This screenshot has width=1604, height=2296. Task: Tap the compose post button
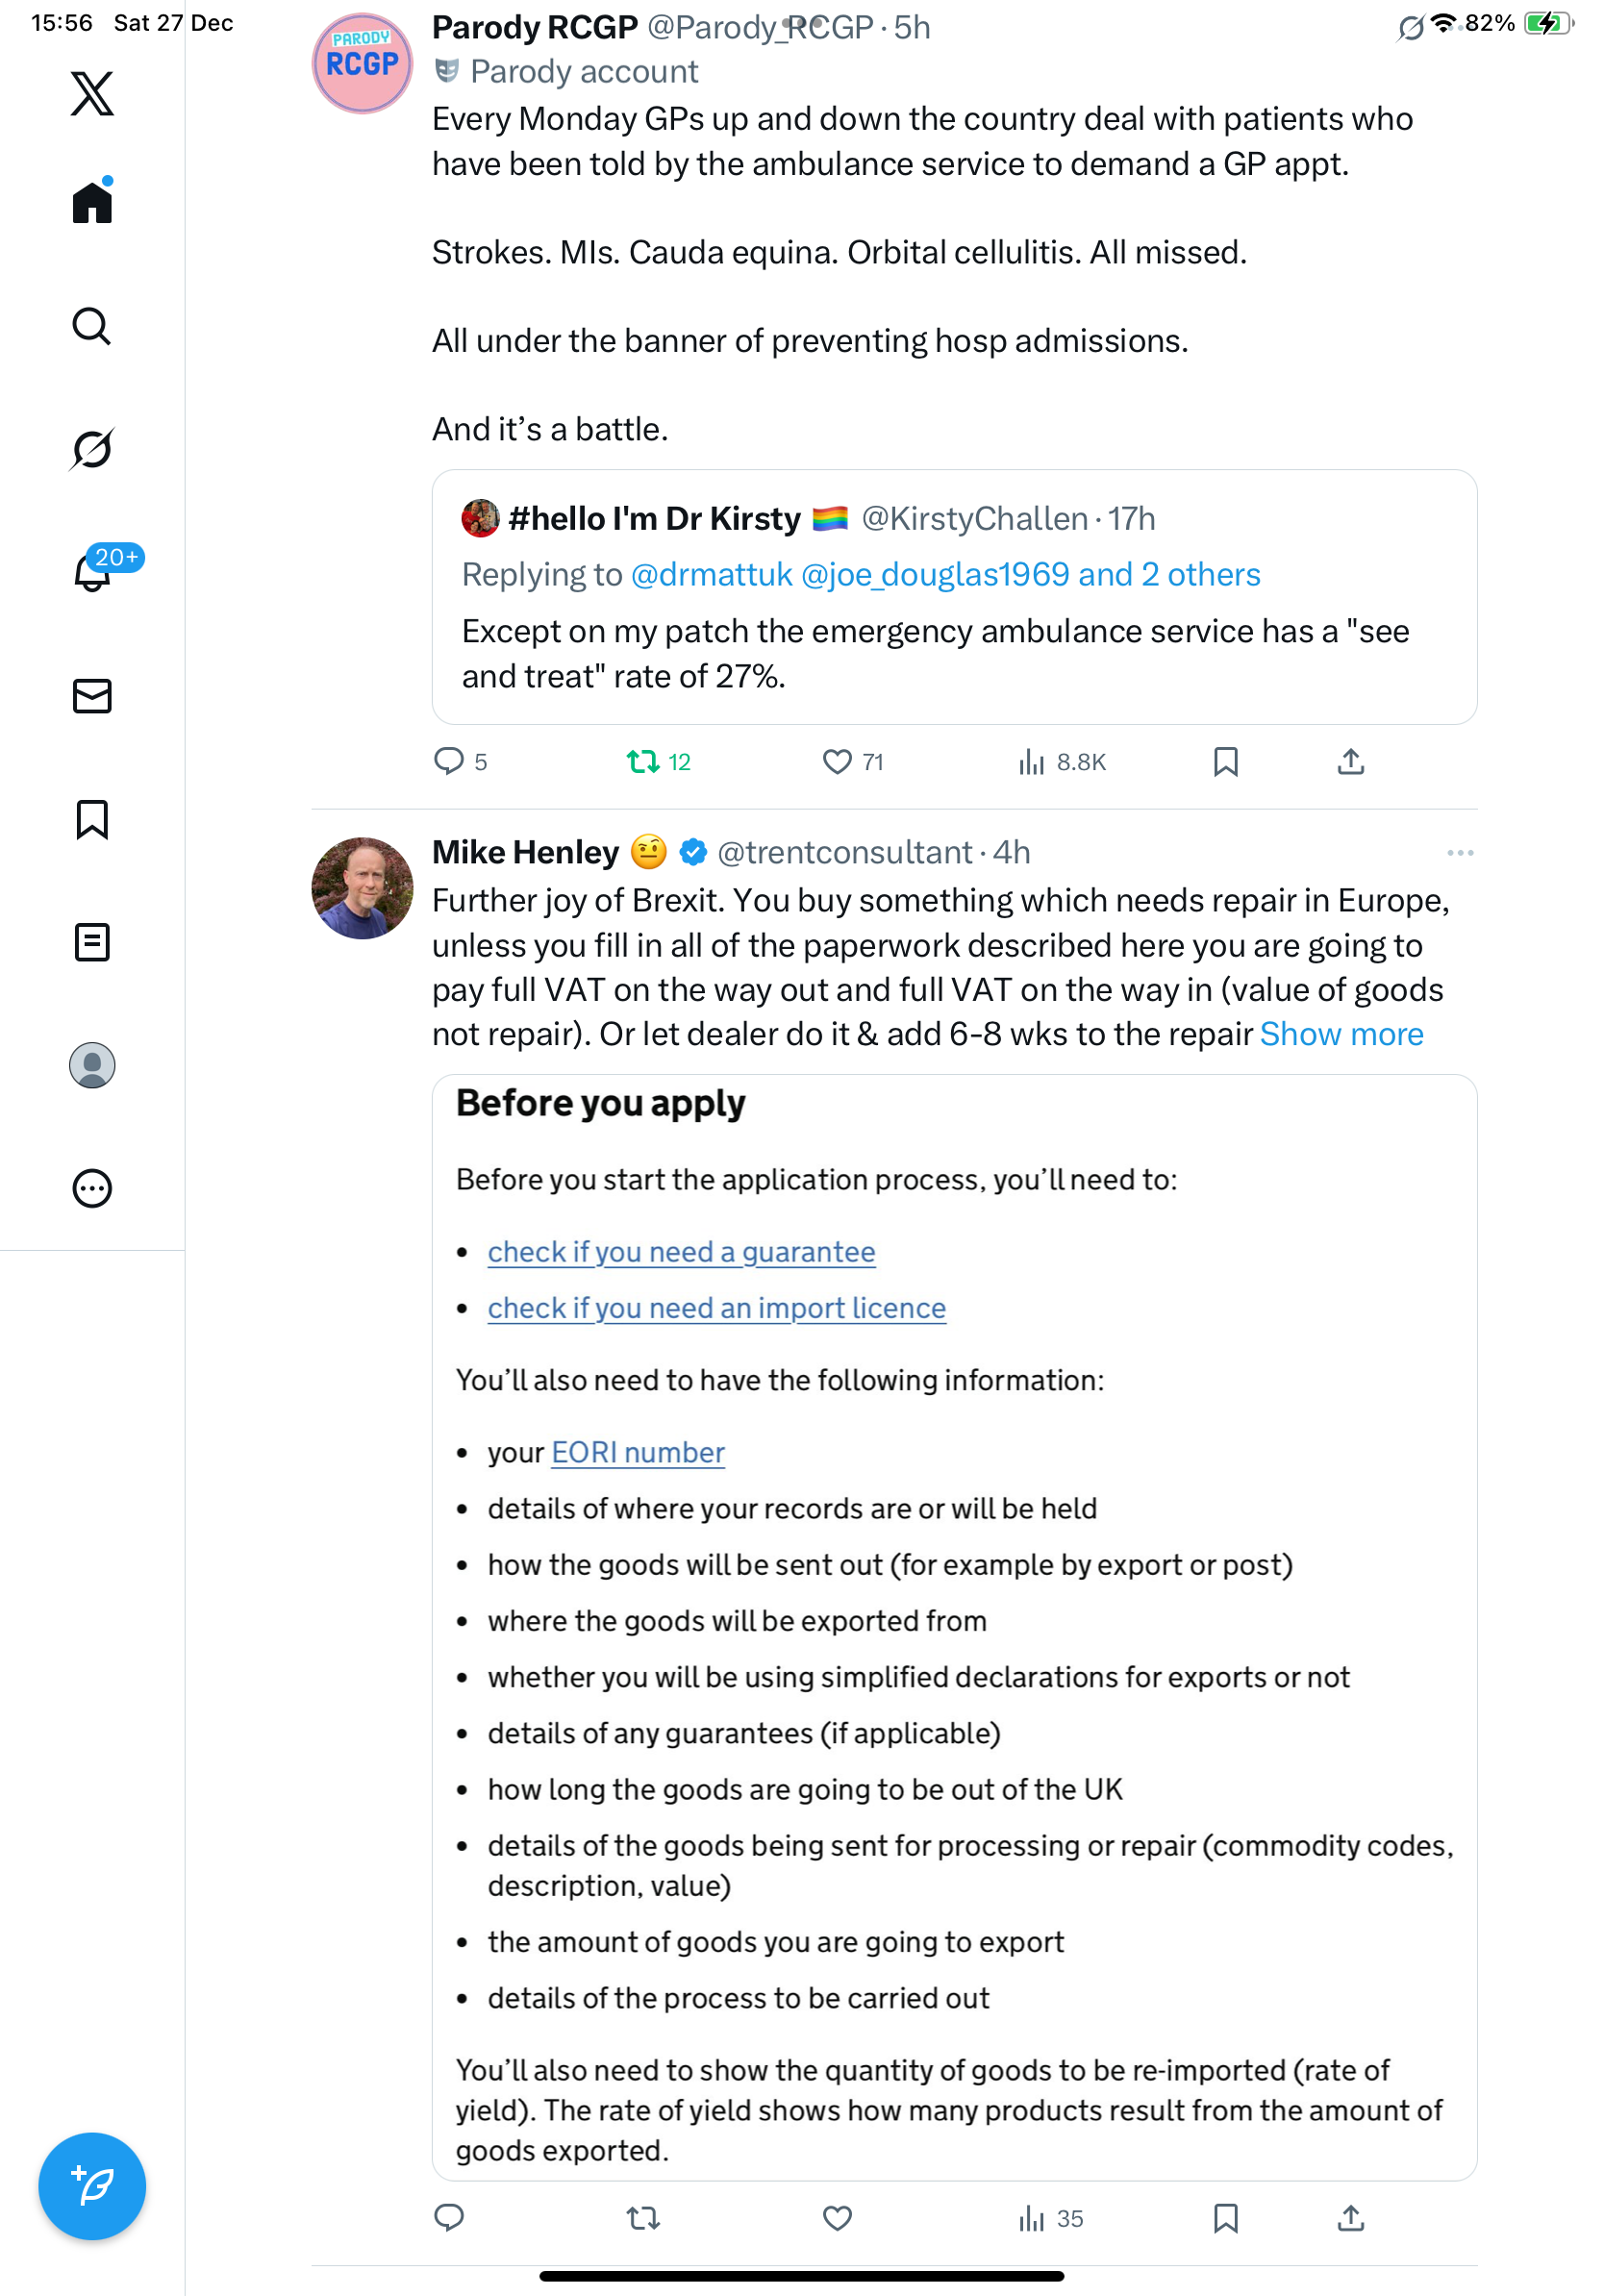92,2185
